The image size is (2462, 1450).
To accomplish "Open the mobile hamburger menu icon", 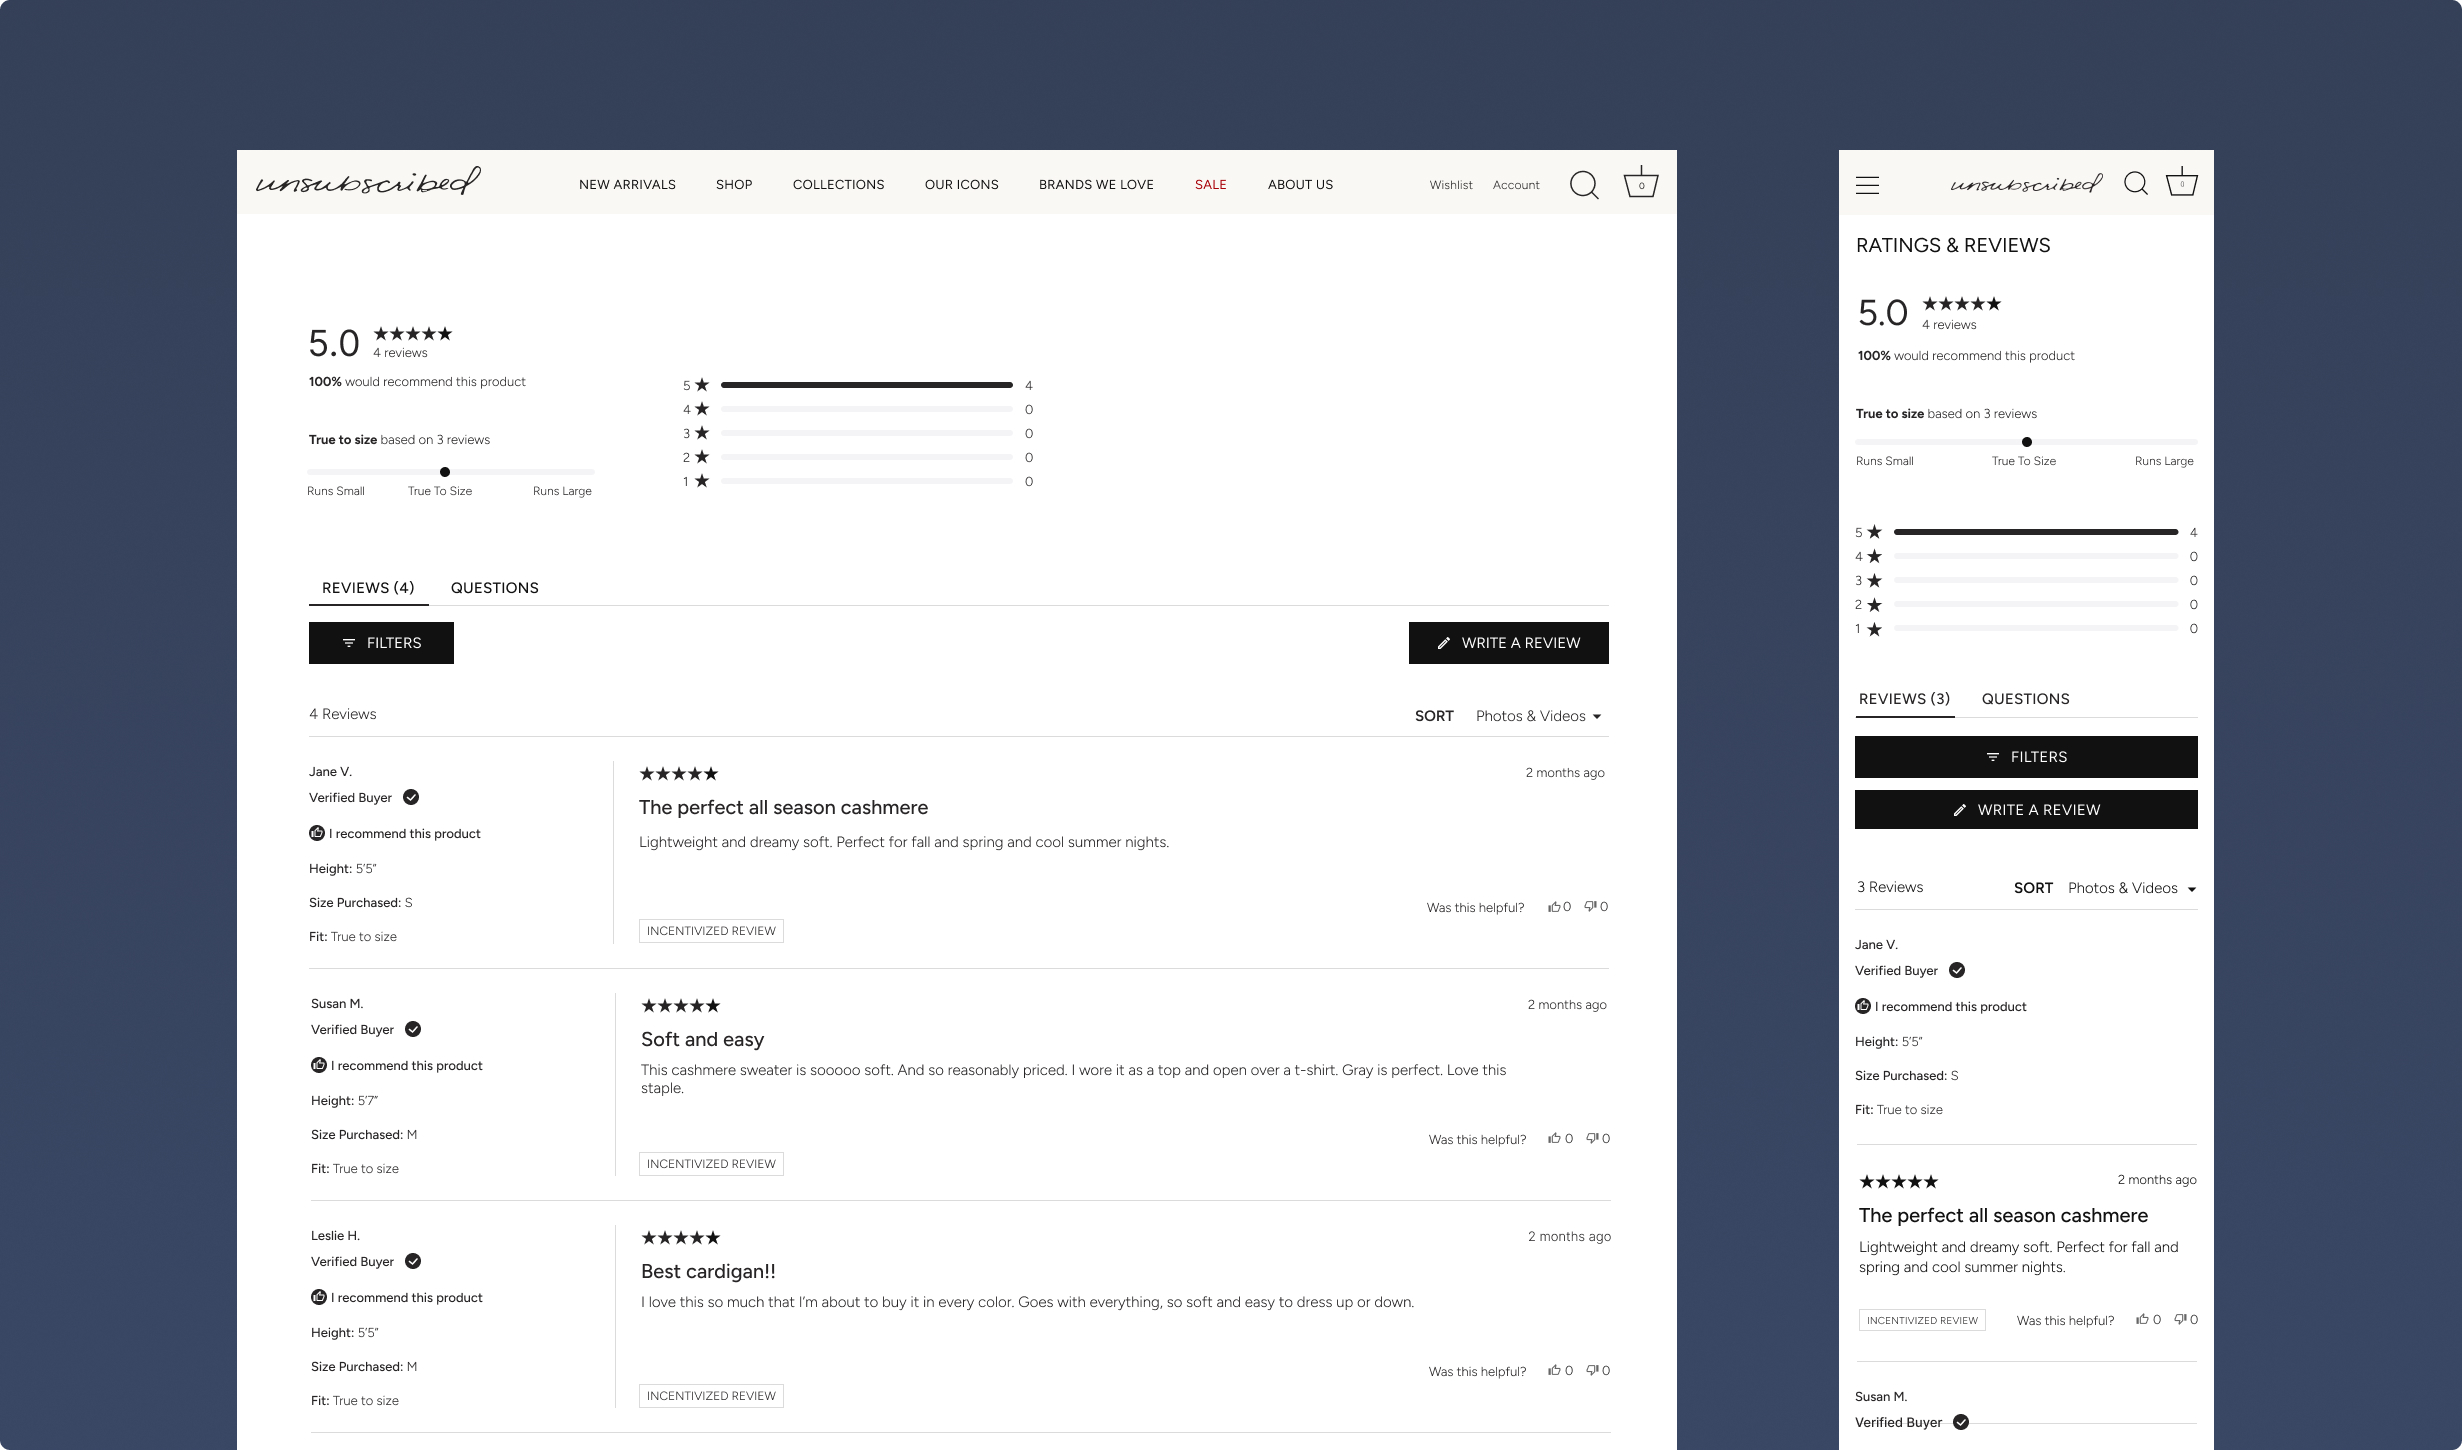I will pos(1867,185).
